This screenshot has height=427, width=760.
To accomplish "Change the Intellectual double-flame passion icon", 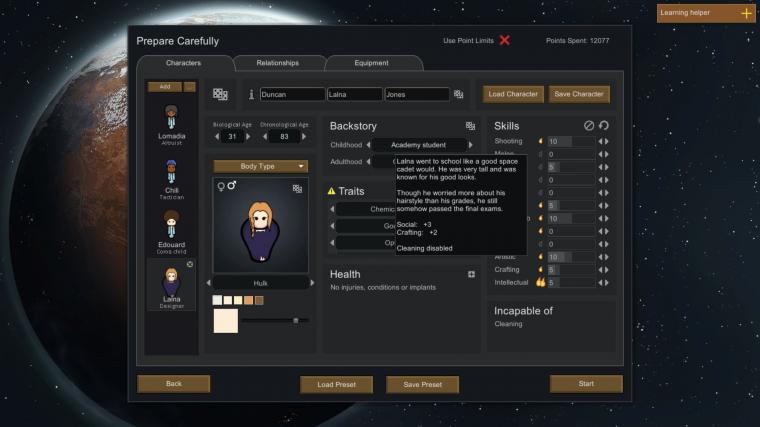I will (540, 282).
